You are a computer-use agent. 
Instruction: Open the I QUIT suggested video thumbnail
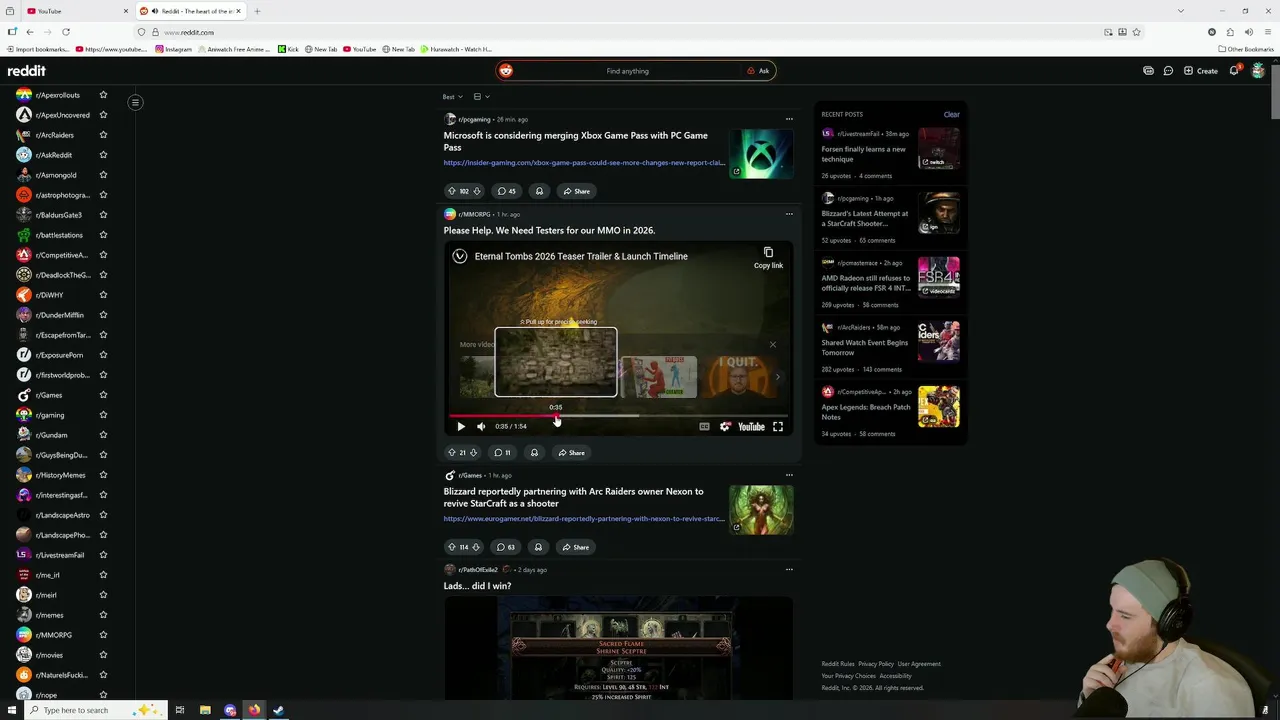(740, 376)
